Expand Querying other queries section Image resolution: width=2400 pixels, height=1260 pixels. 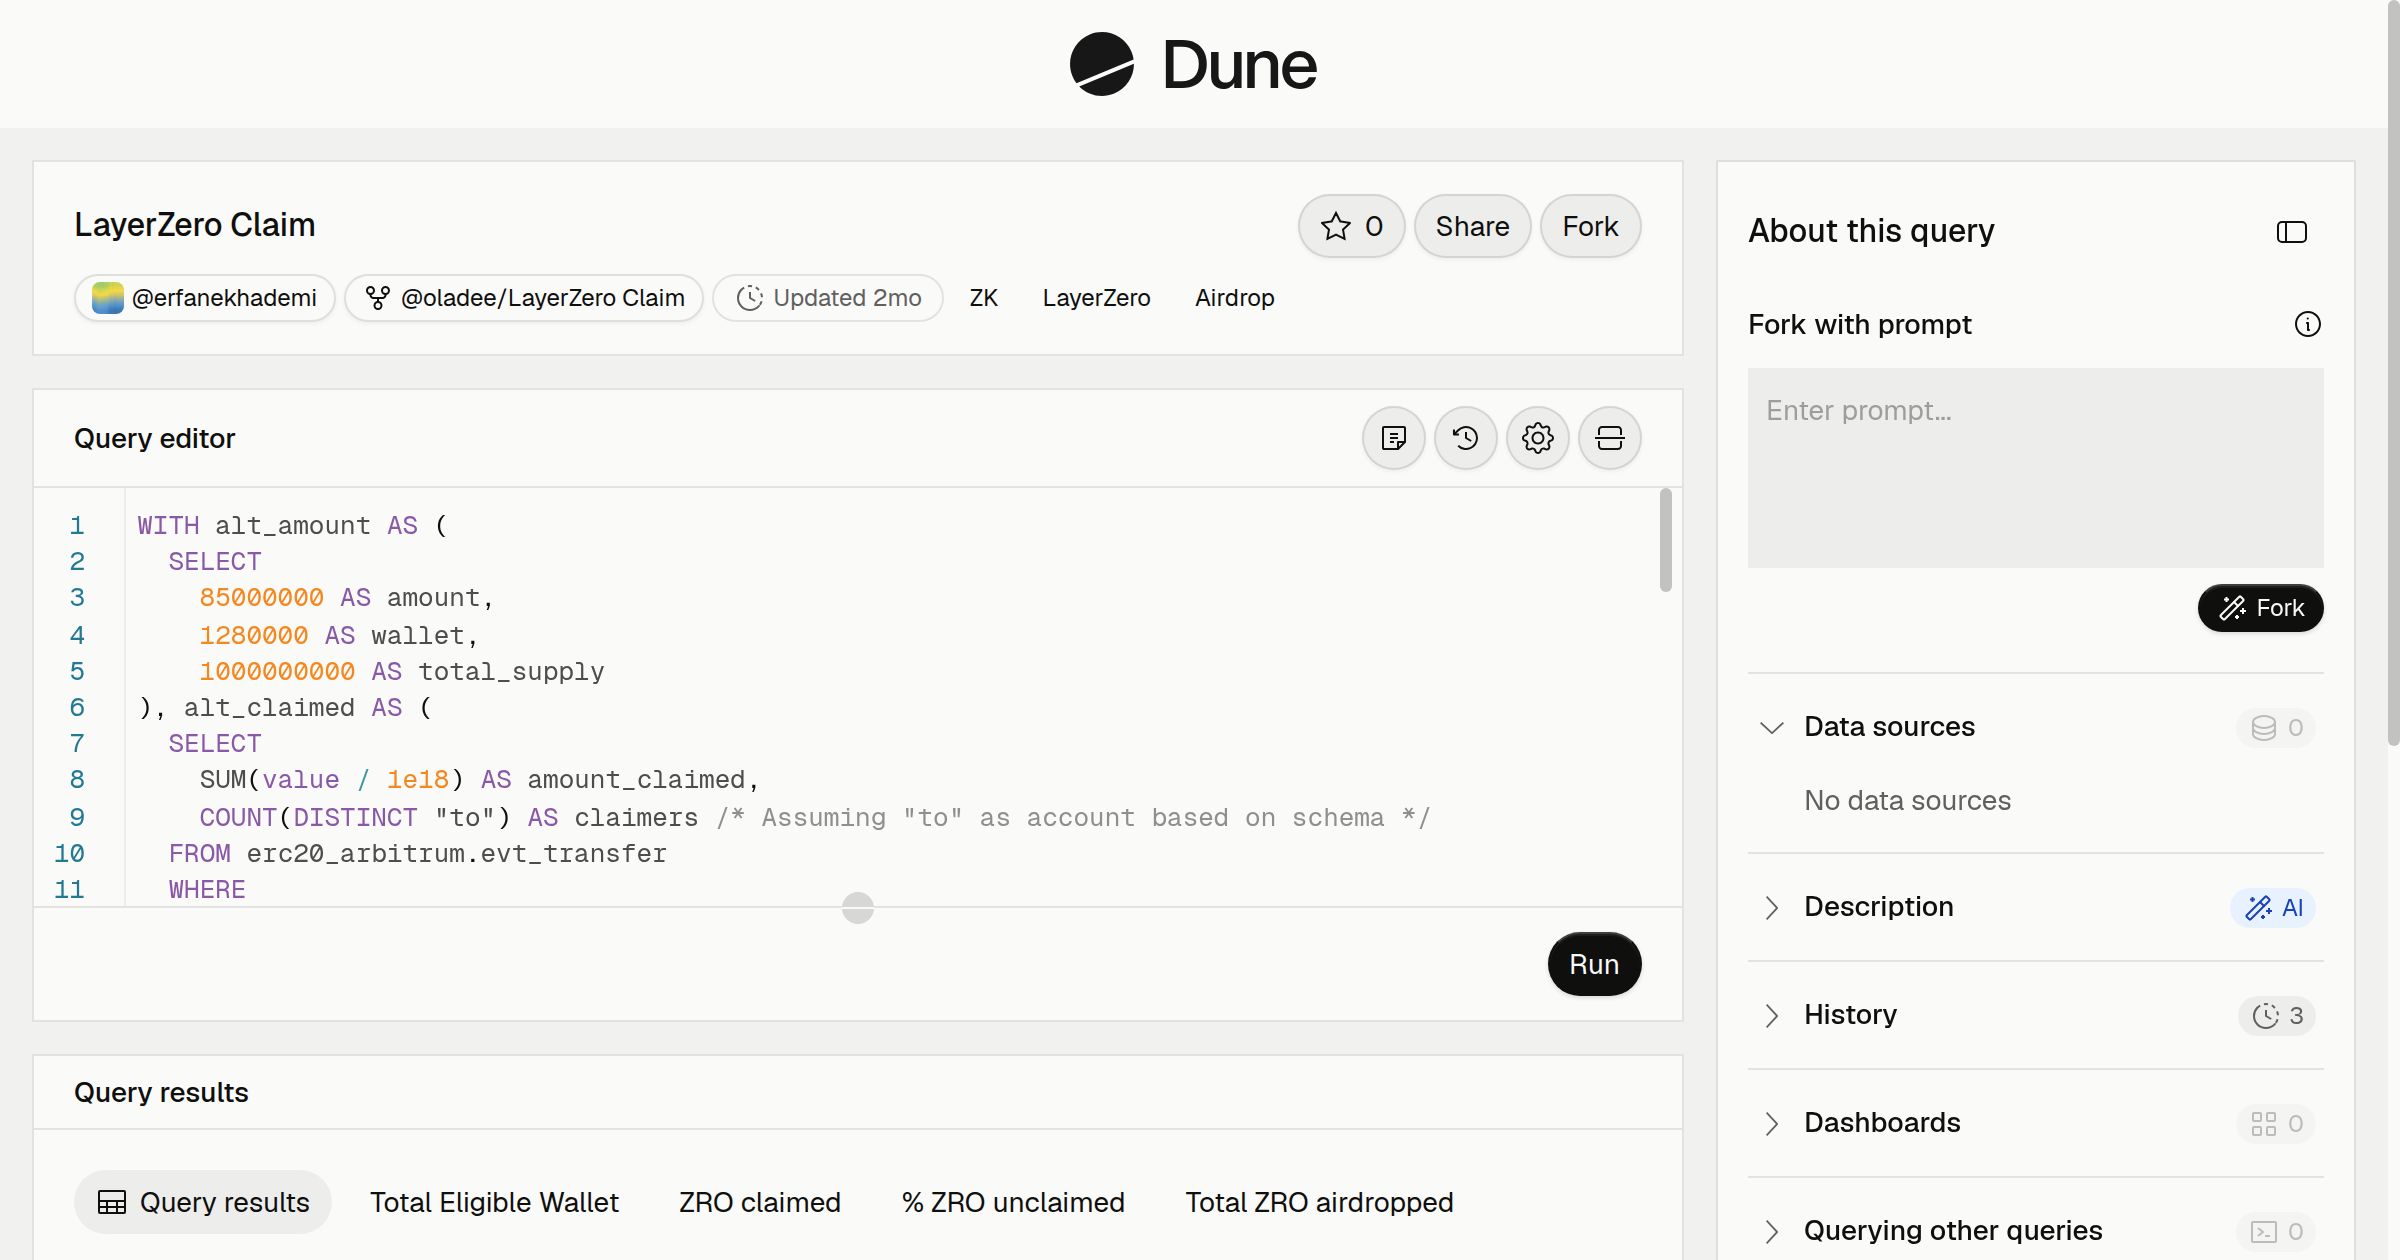click(1771, 1231)
